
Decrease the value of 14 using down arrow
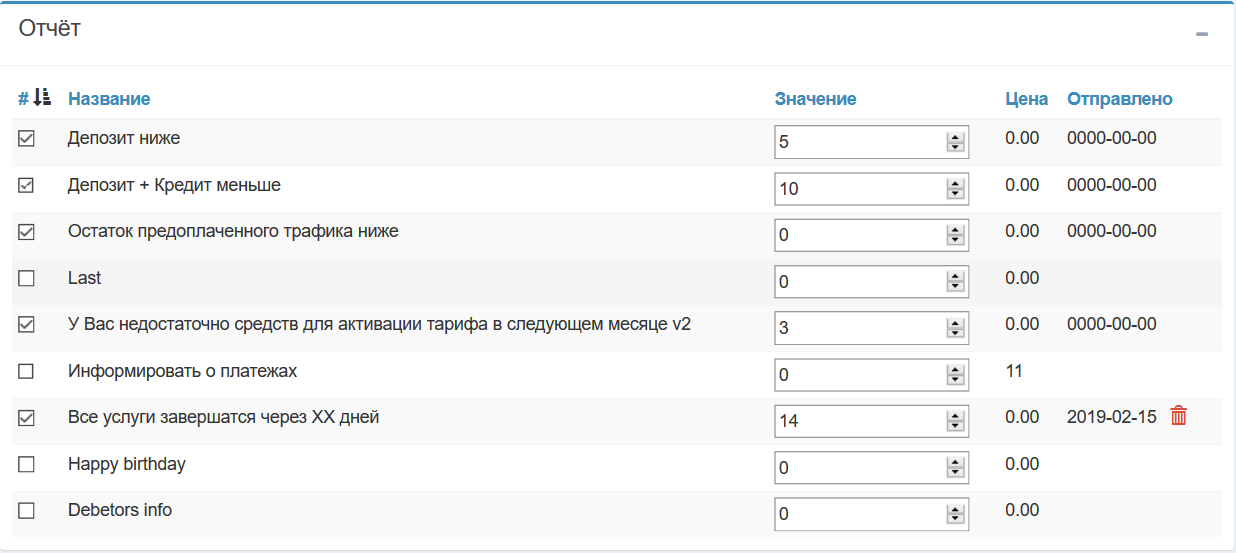point(956,427)
